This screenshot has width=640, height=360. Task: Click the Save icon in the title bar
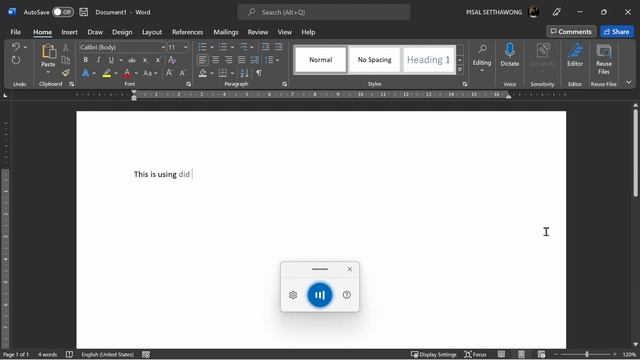(84, 12)
